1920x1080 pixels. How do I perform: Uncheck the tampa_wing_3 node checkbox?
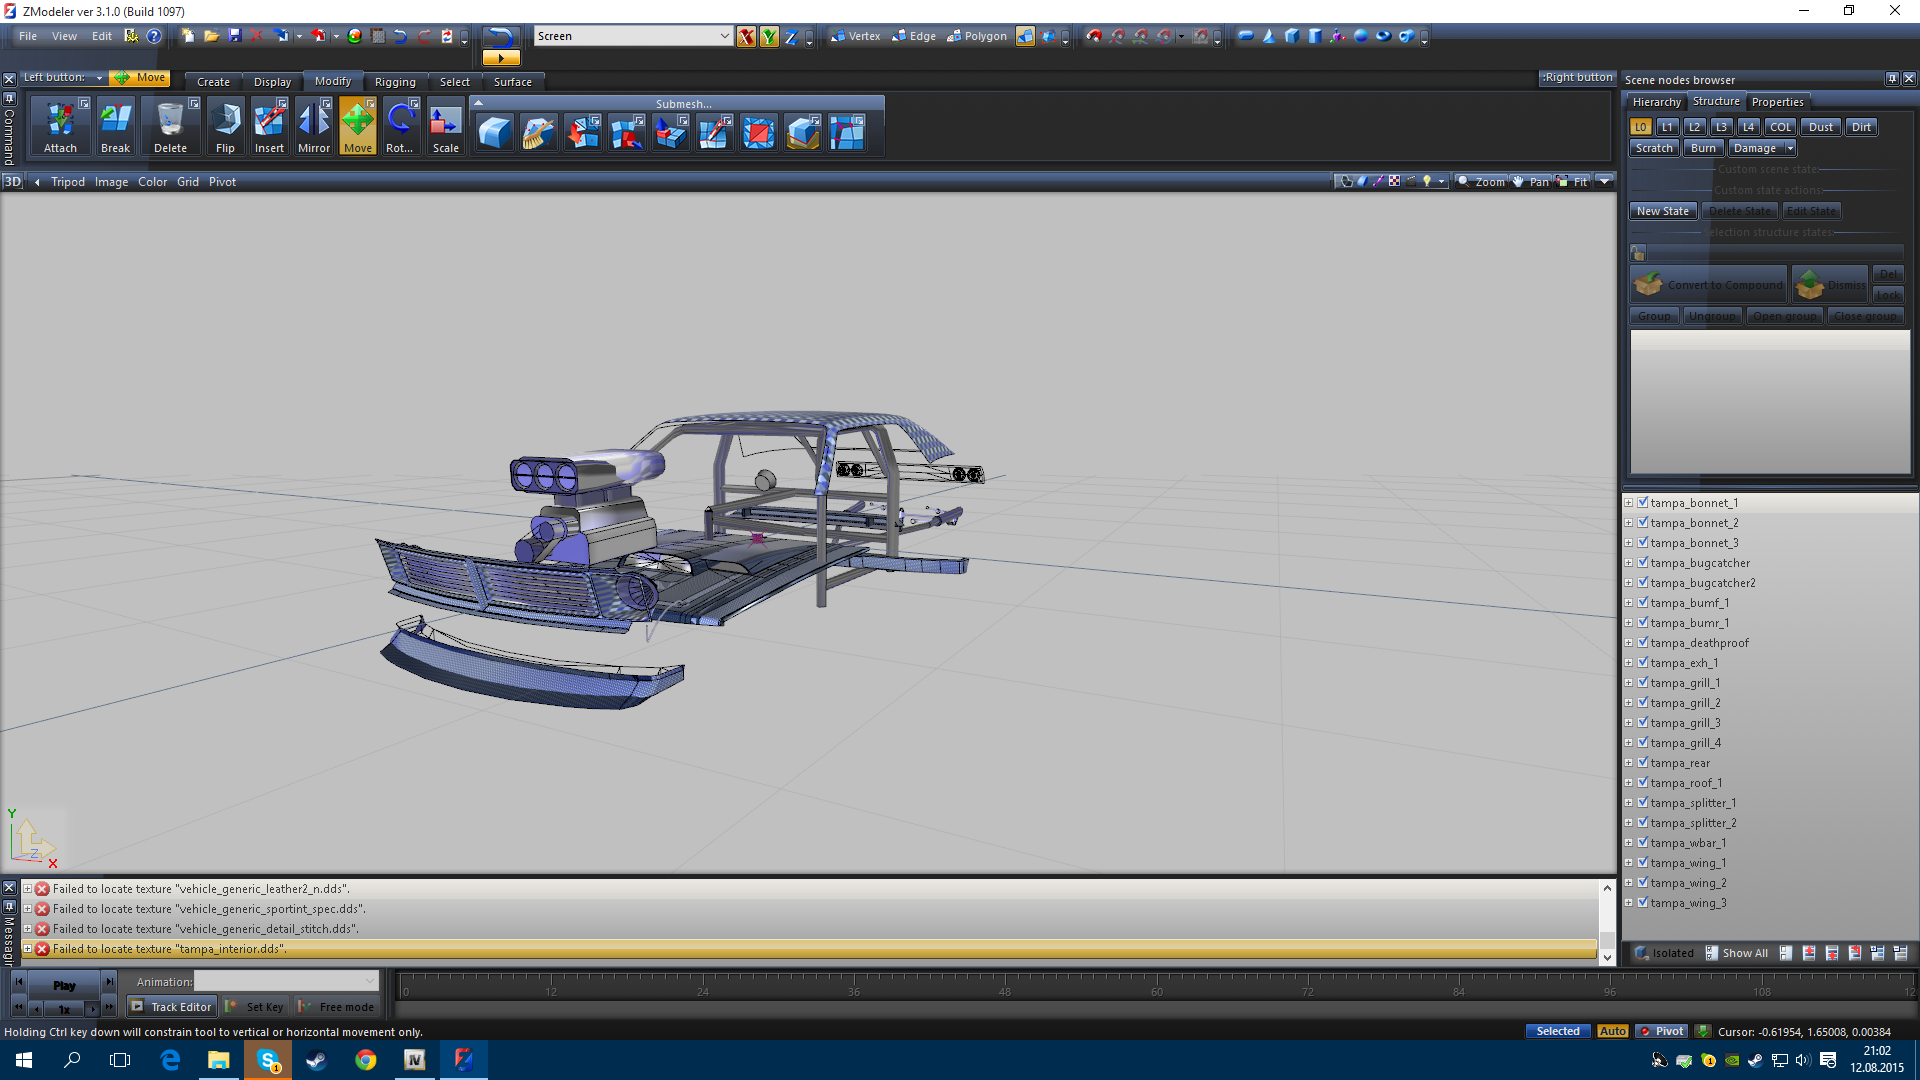point(1643,903)
